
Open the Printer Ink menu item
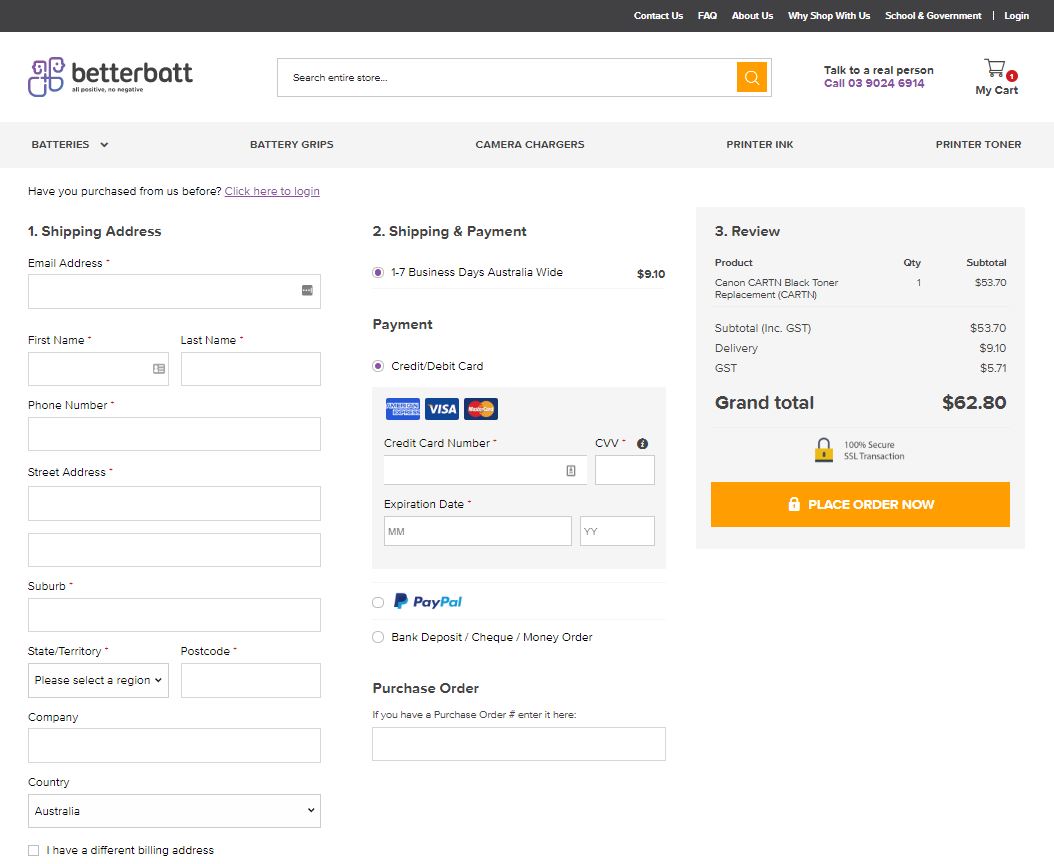pos(759,145)
